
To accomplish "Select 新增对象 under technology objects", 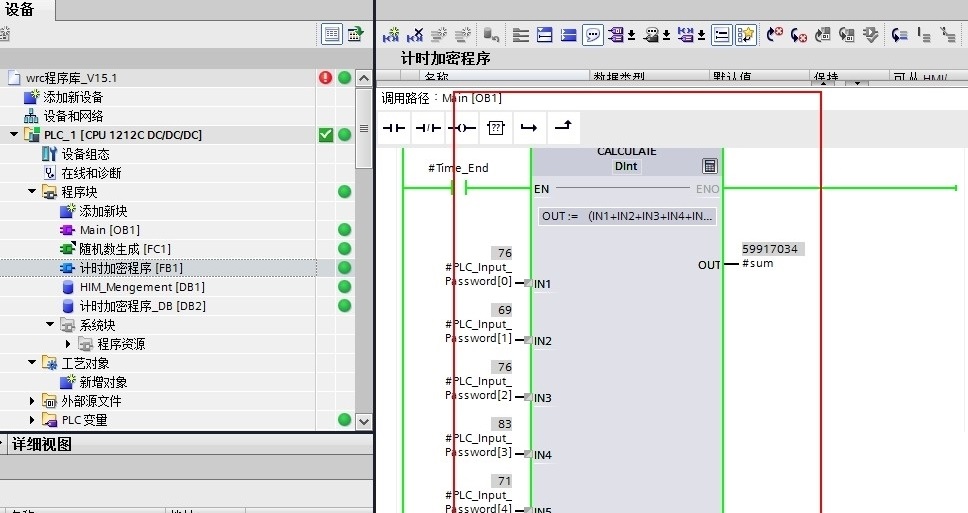I will click(x=103, y=382).
